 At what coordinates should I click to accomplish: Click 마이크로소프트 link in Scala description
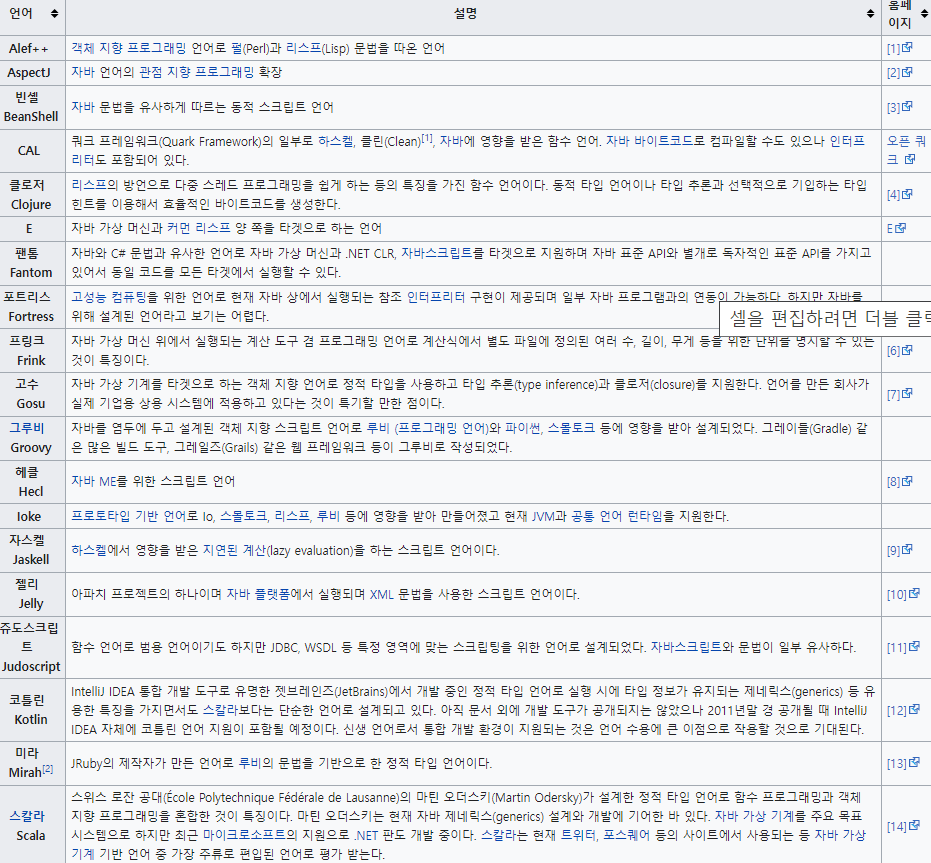(244, 835)
